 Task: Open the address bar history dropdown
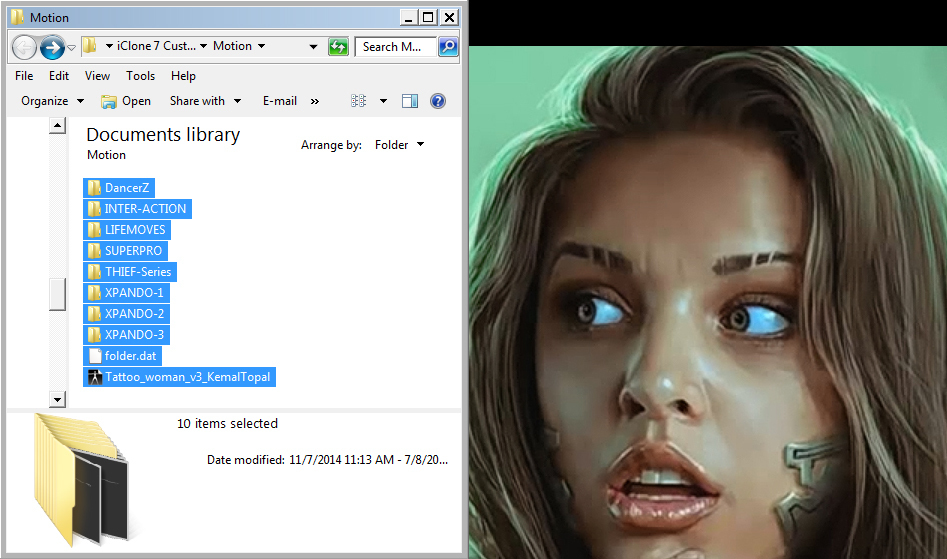point(313,46)
